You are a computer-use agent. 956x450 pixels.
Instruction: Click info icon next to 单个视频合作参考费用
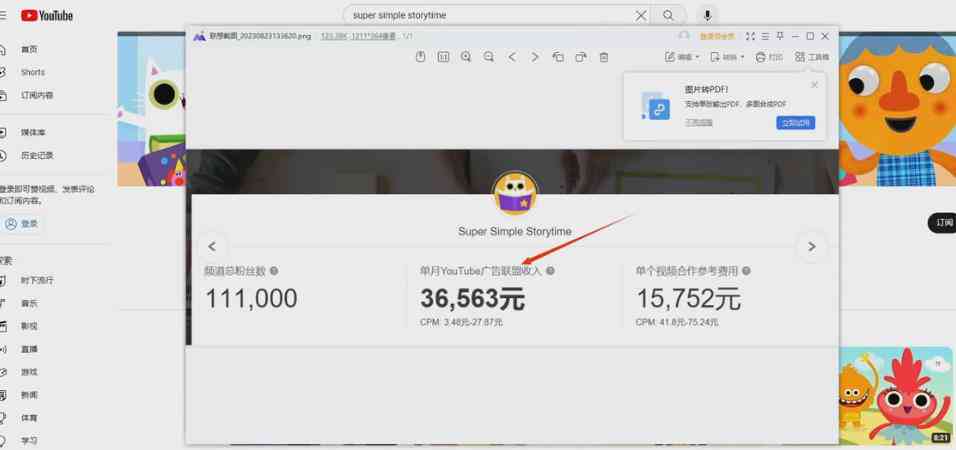746,270
